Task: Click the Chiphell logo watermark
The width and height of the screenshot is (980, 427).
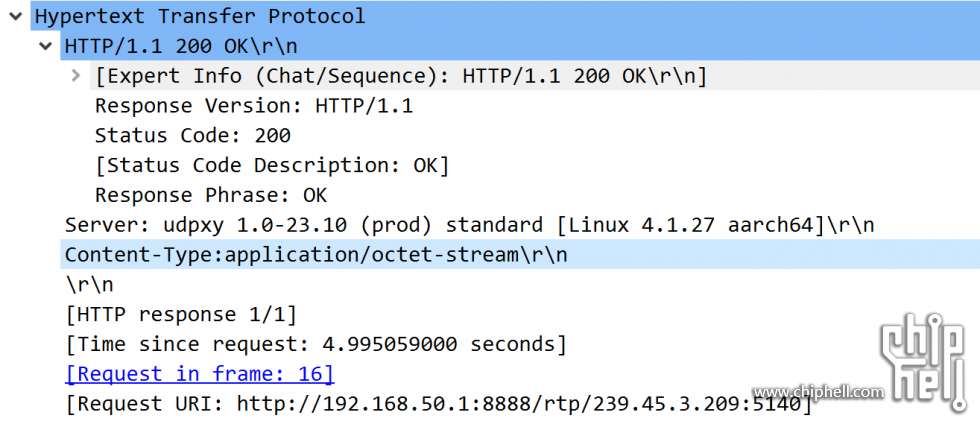Action: (924, 363)
